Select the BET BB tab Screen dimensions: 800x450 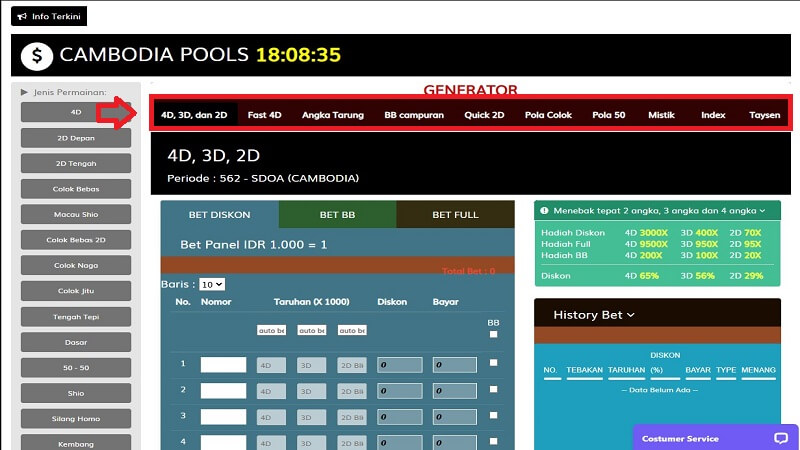tap(337, 214)
